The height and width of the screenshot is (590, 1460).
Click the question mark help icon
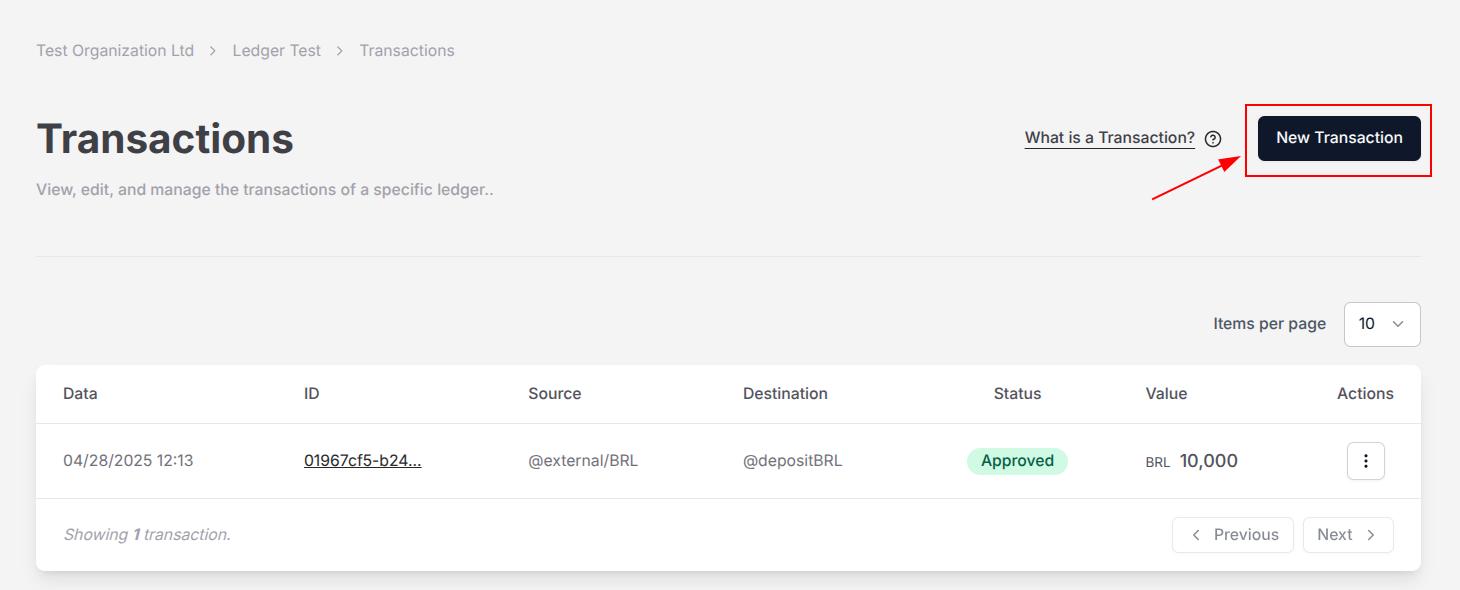point(1213,139)
